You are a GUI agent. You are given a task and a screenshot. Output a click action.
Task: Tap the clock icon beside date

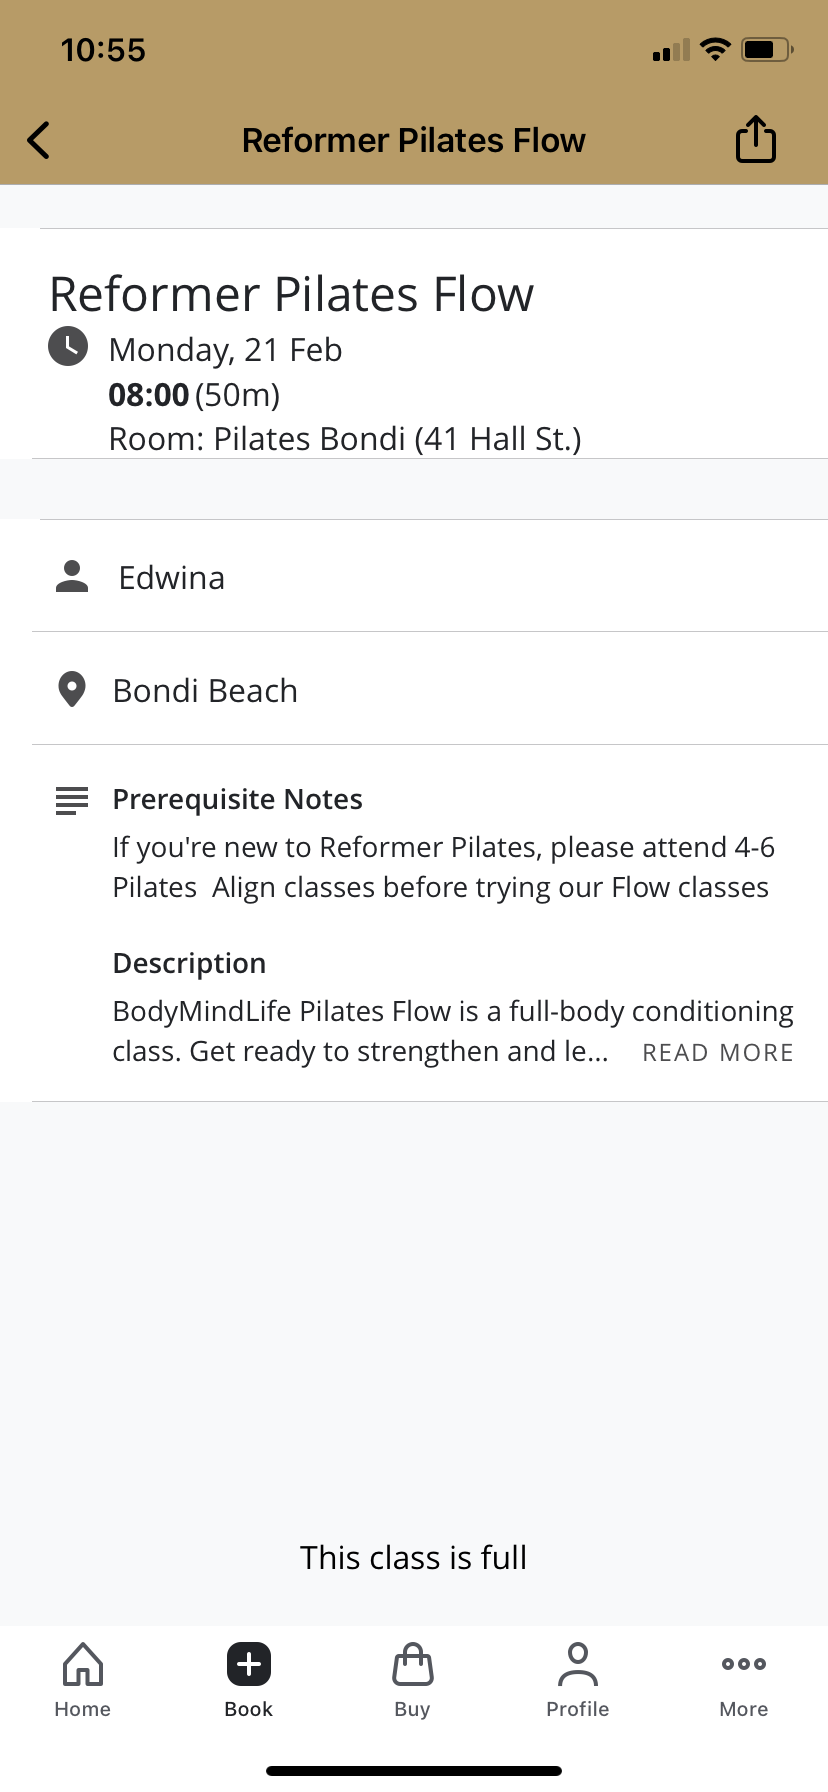tap(68, 346)
